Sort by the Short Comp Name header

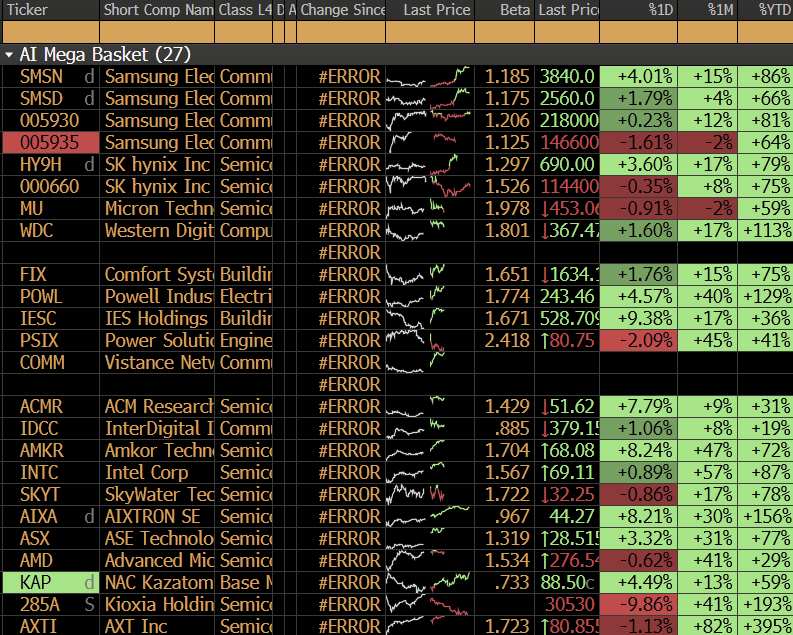pyautogui.click(x=157, y=10)
